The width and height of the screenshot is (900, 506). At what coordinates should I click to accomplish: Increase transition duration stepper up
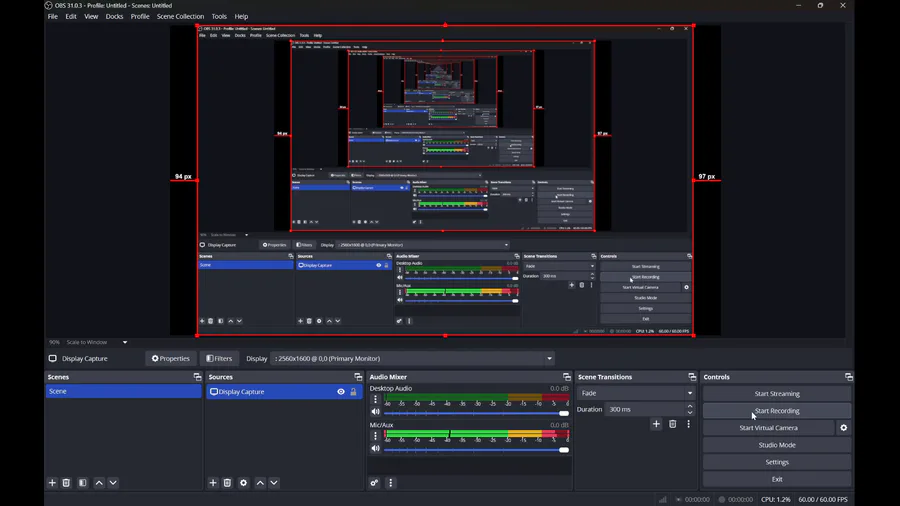(x=690, y=406)
